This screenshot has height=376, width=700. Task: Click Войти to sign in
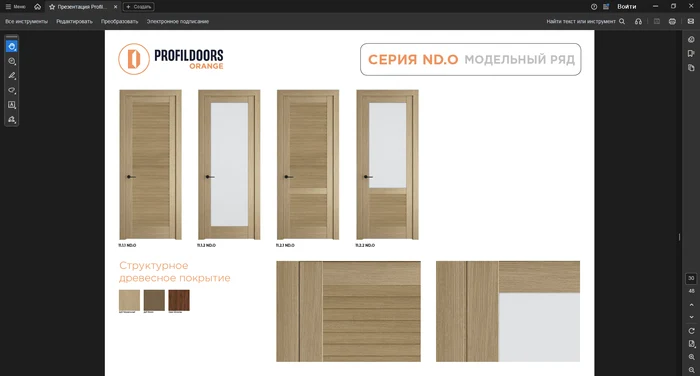627,7
